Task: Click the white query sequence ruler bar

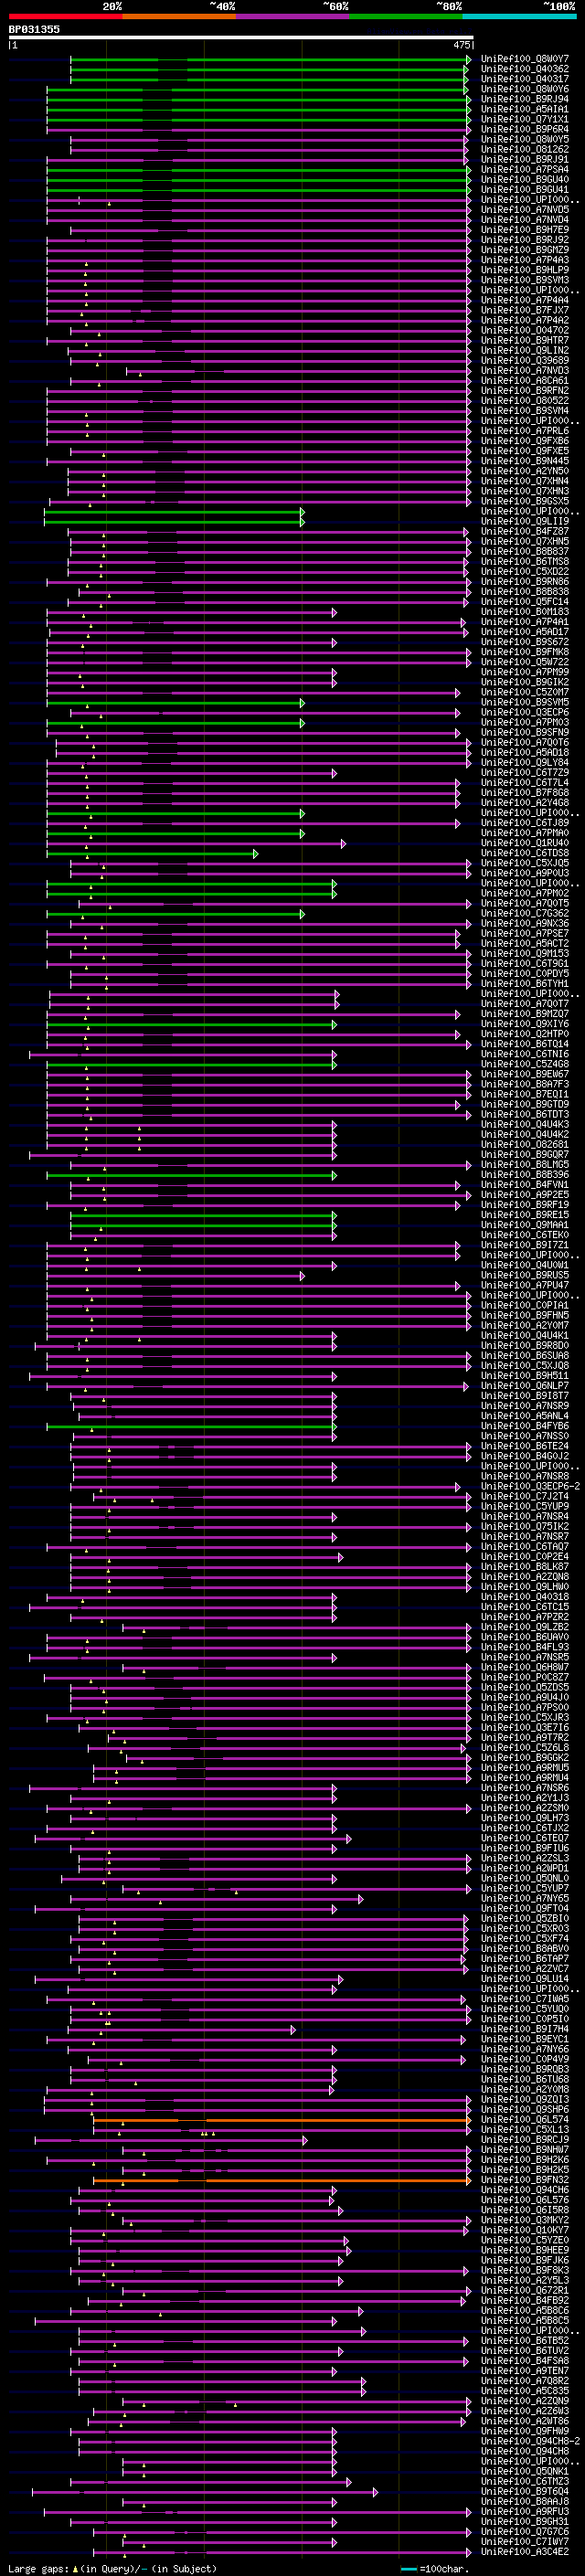Action: pyautogui.click(x=240, y=38)
